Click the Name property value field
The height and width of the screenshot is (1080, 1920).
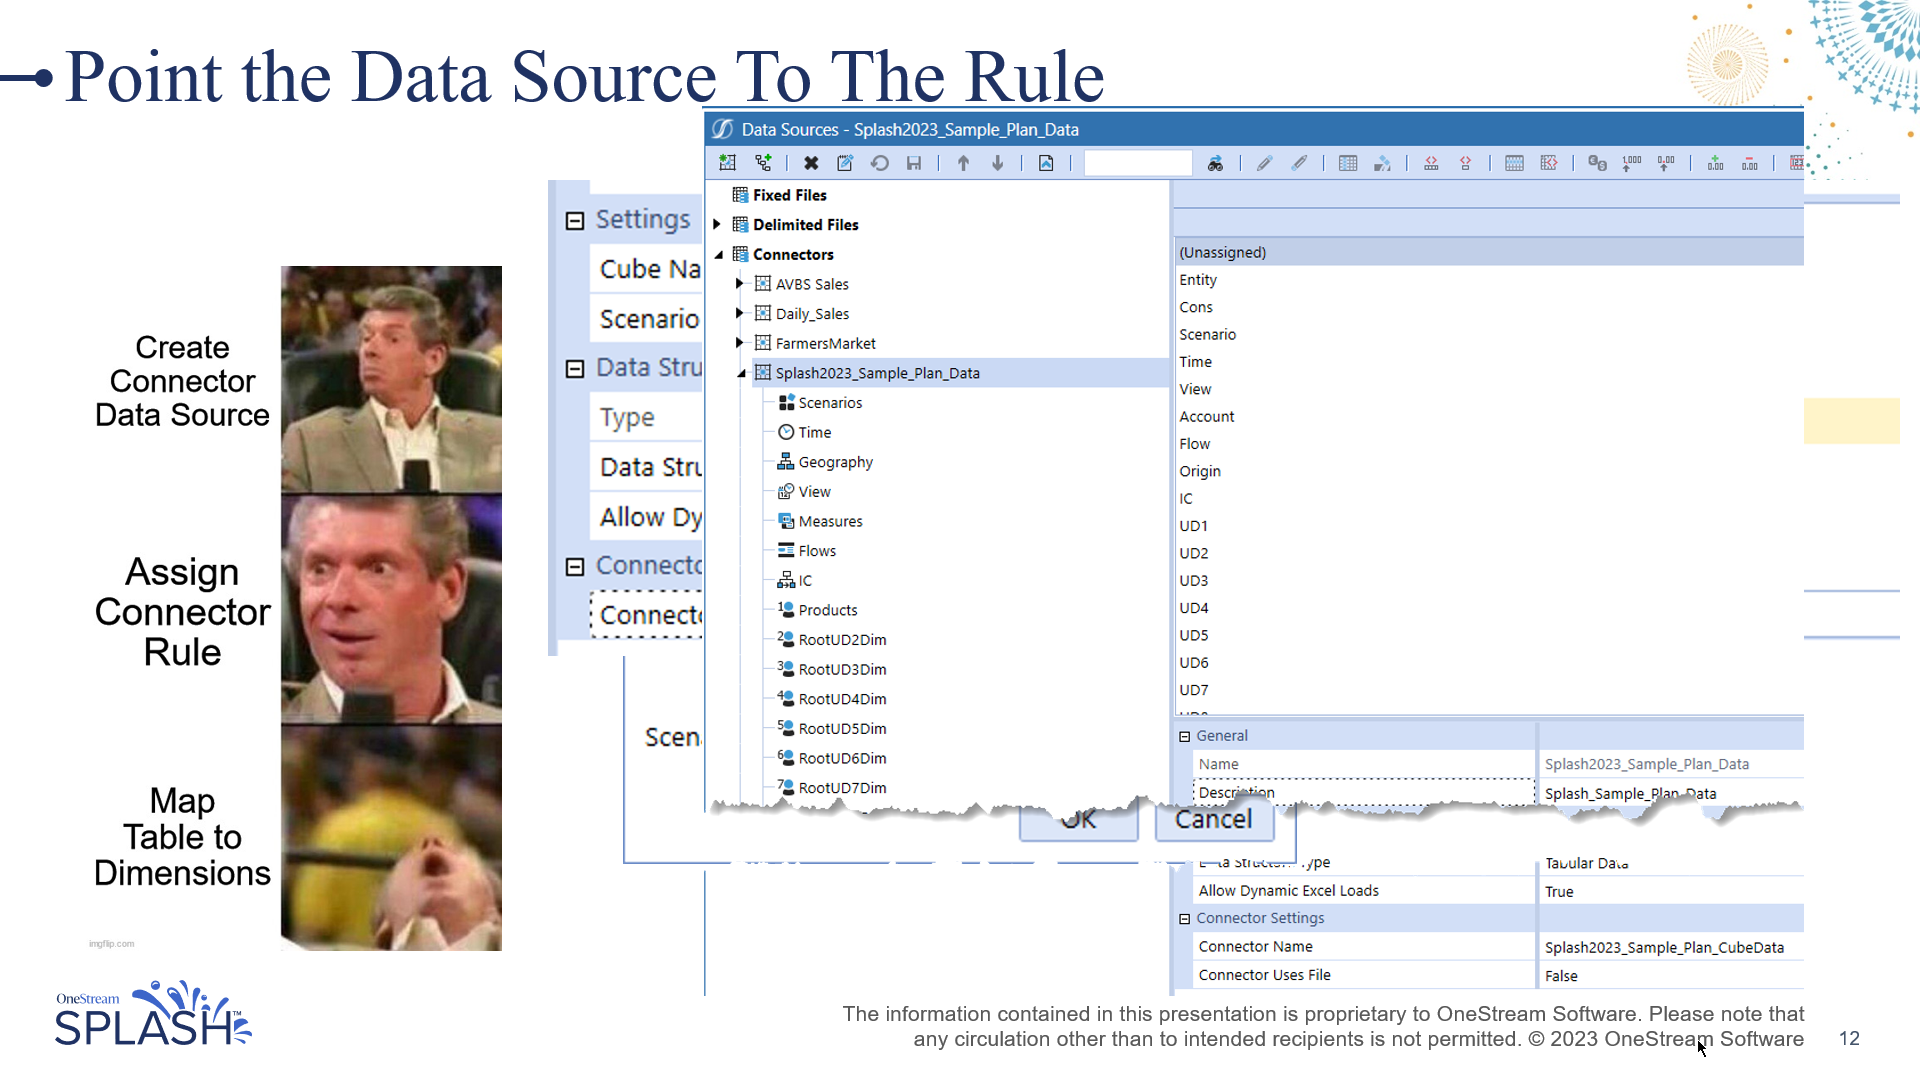click(1670, 764)
